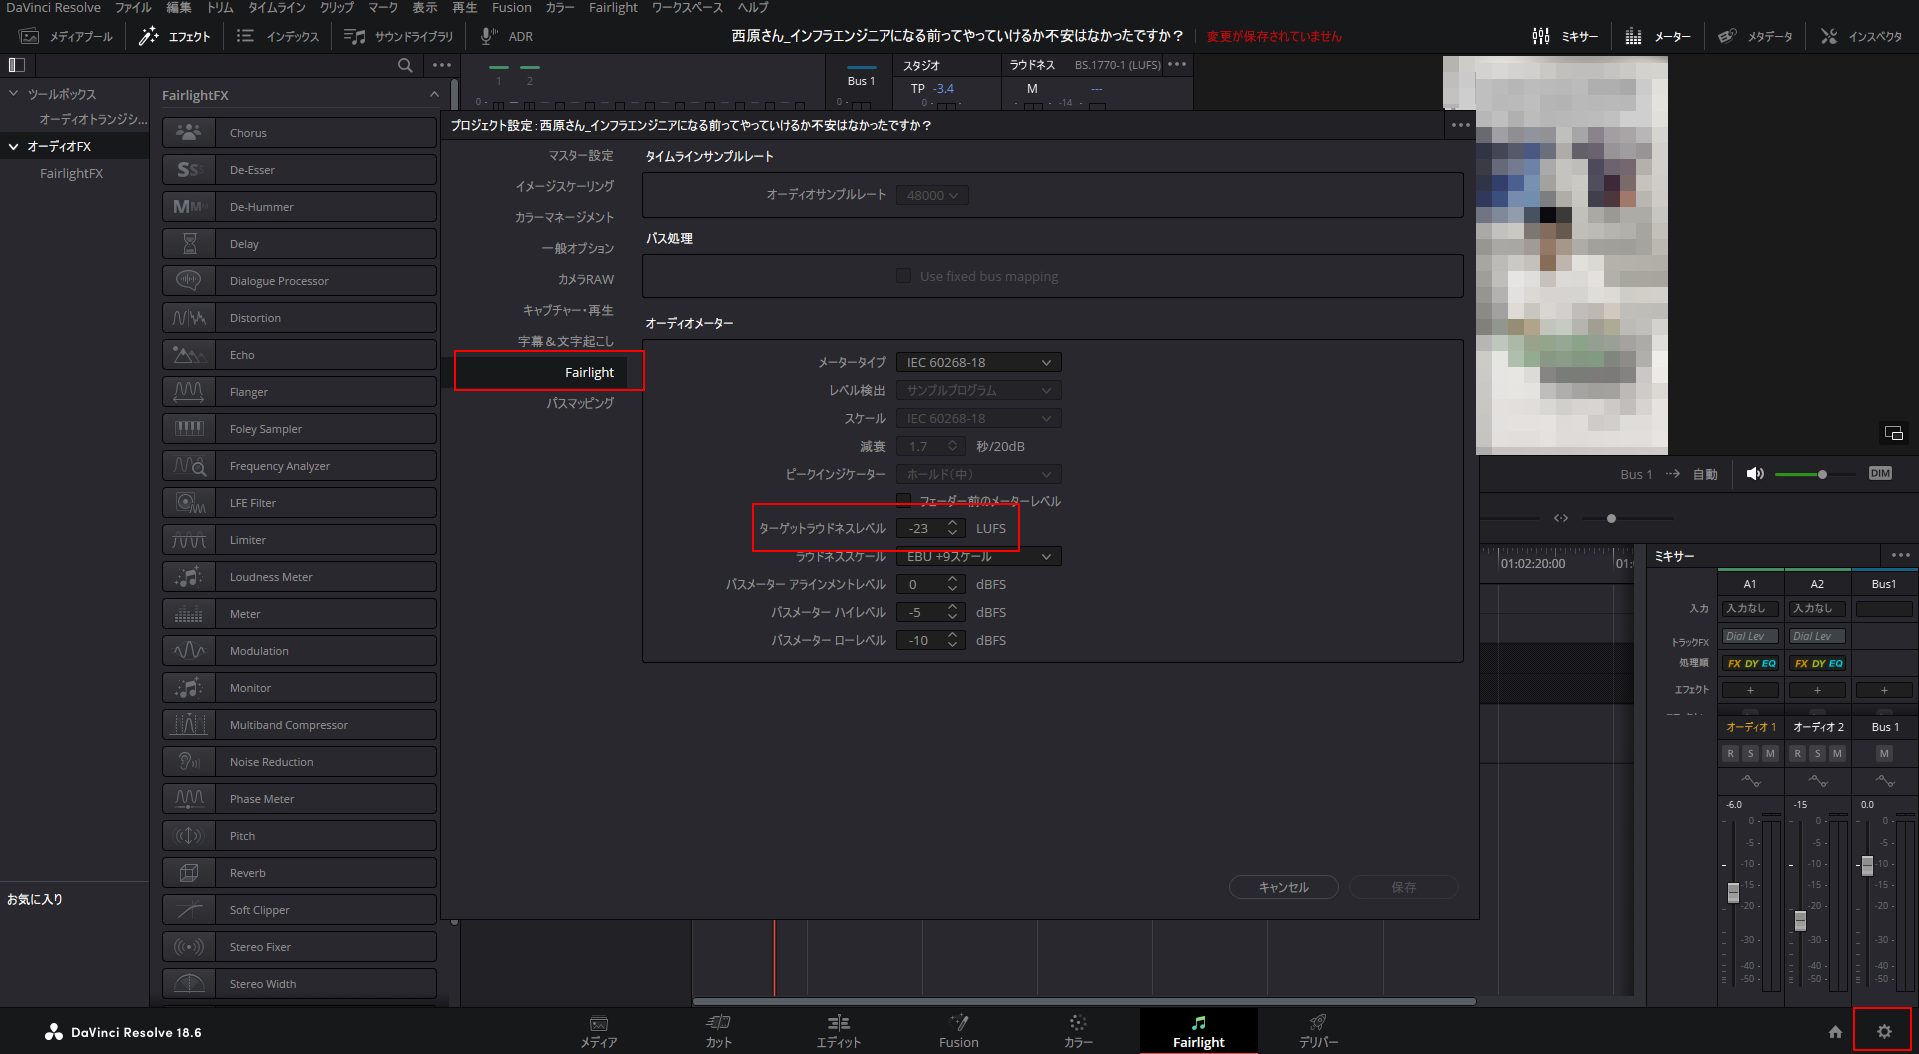Open loudness meter options menu

click(x=1177, y=65)
